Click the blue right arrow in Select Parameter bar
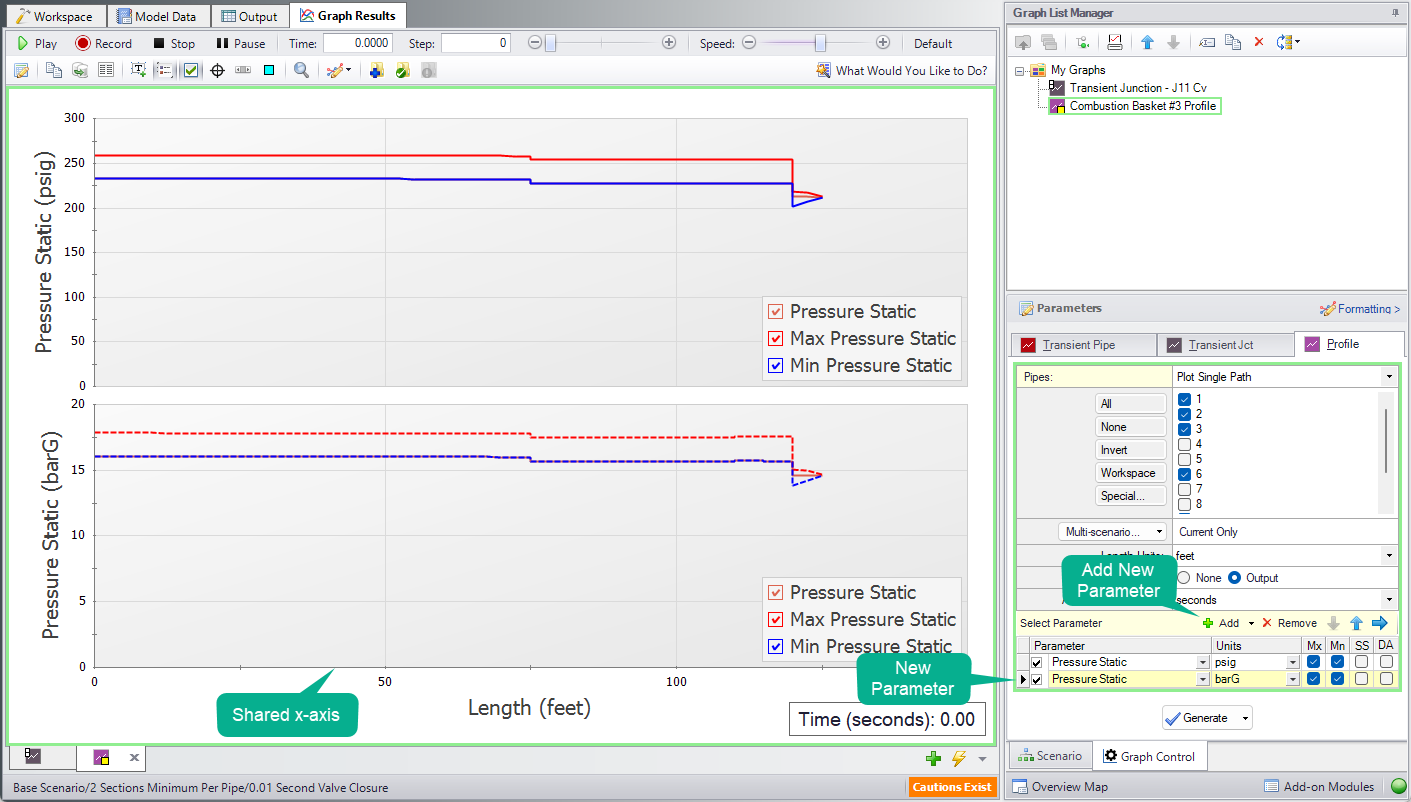This screenshot has width=1411, height=802. 1380,623
